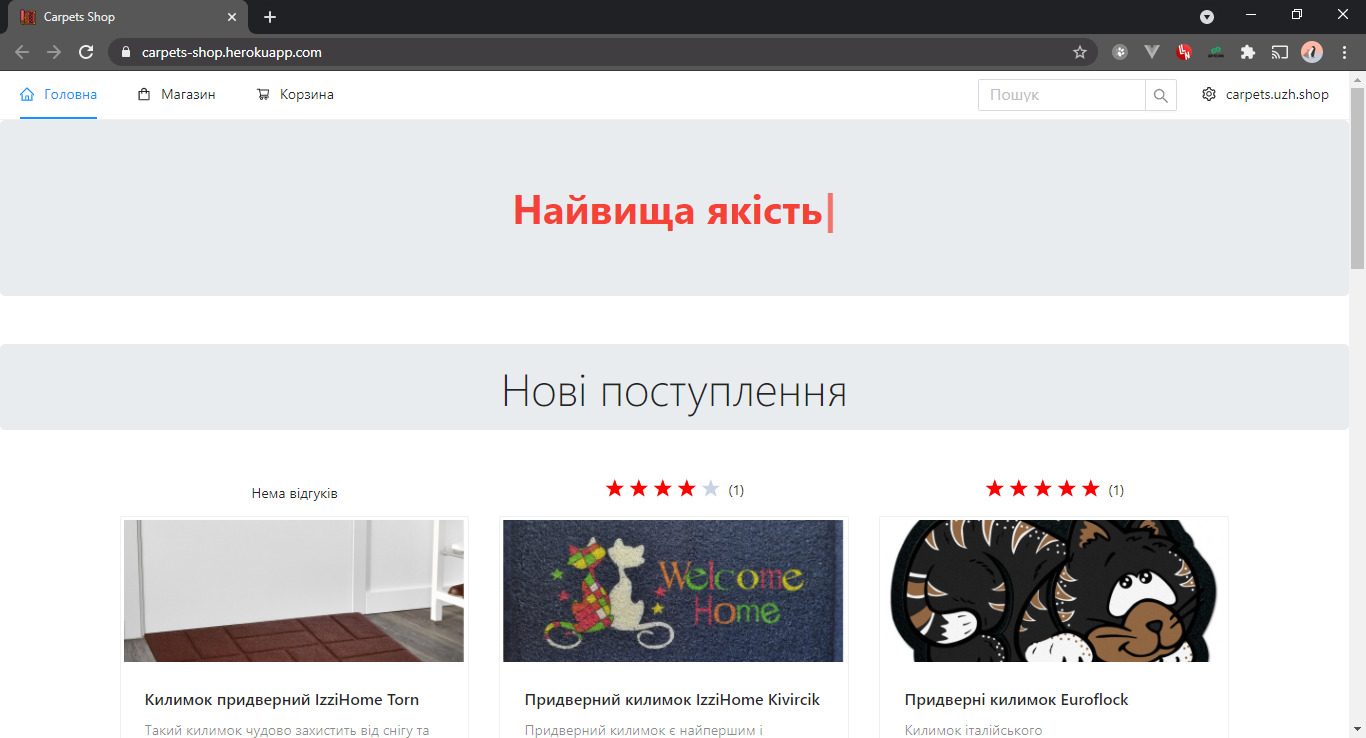Open tab search dropdown arrow
This screenshot has width=1366, height=738.
point(1207,17)
